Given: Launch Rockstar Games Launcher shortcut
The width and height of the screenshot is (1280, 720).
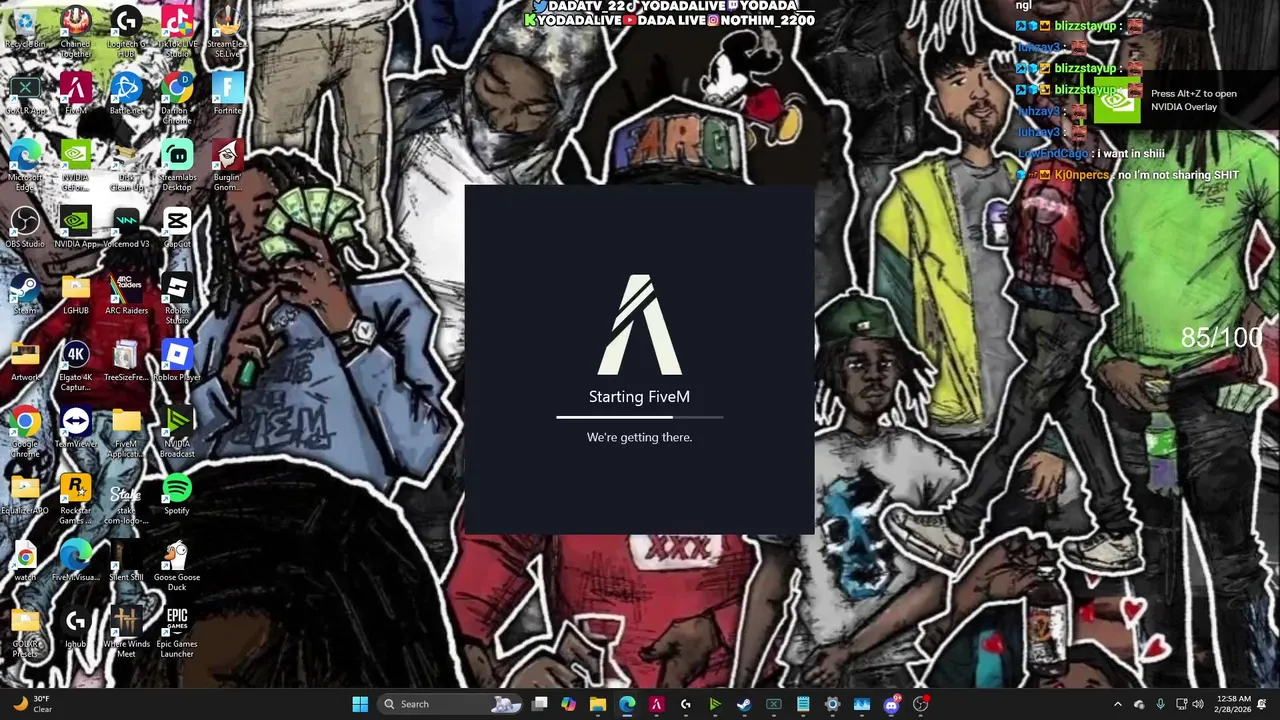Looking at the screenshot, I should pyautogui.click(x=76, y=499).
